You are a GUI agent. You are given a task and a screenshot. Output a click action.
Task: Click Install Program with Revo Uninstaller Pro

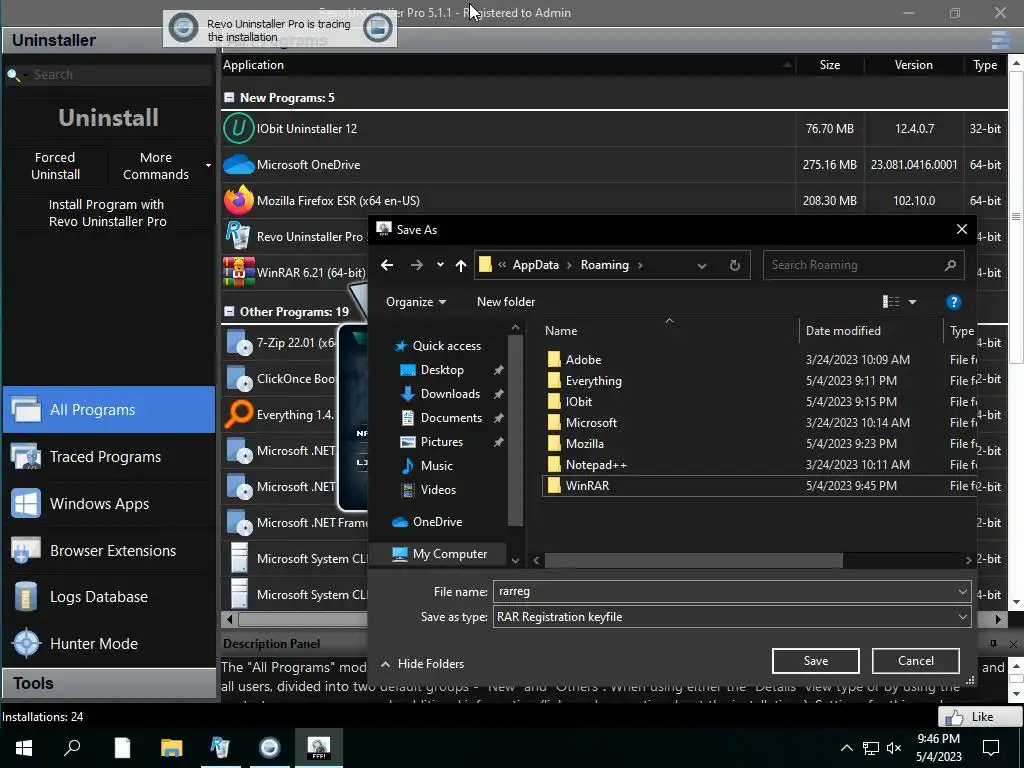click(108, 213)
